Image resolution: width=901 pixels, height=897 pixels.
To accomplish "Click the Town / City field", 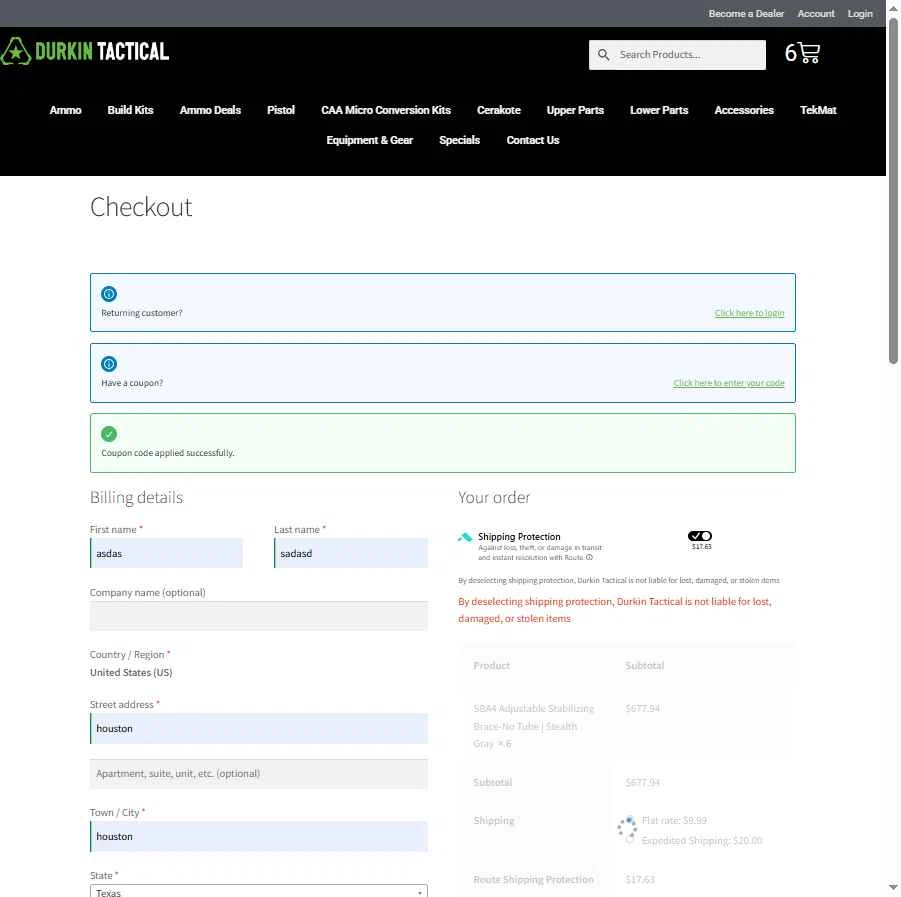I will (259, 837).
